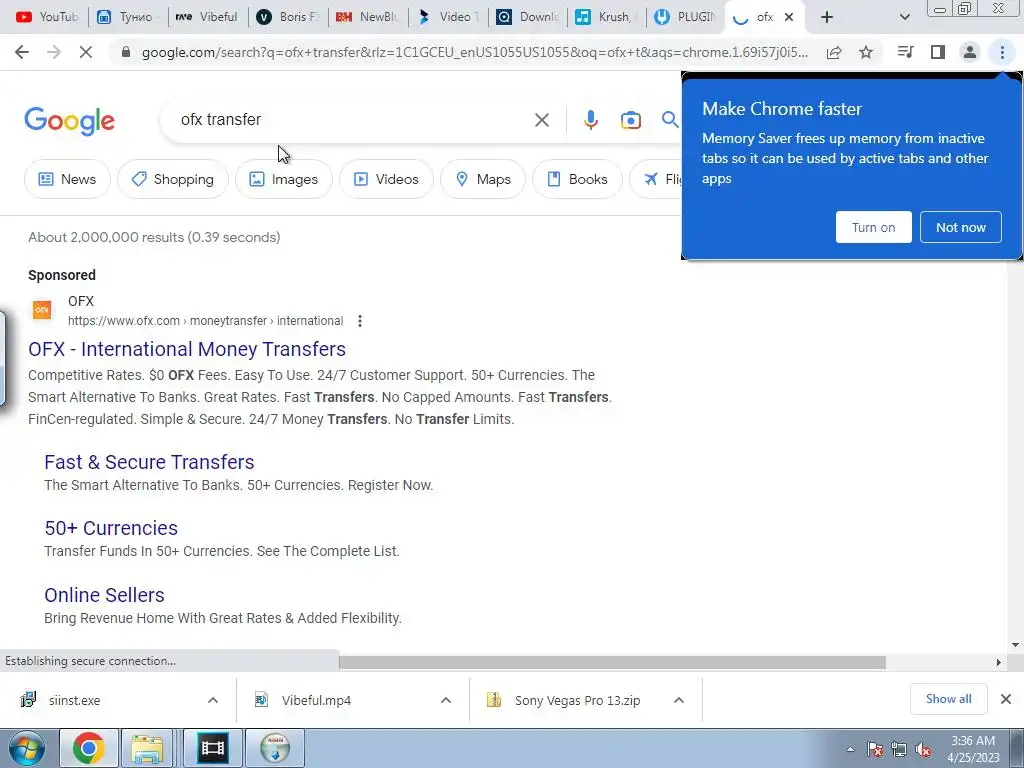Viewport: 1024px width, 768px height.
Task: Switch to the YouTube tab
Action: pyautogui.click(x=46, y=17)
